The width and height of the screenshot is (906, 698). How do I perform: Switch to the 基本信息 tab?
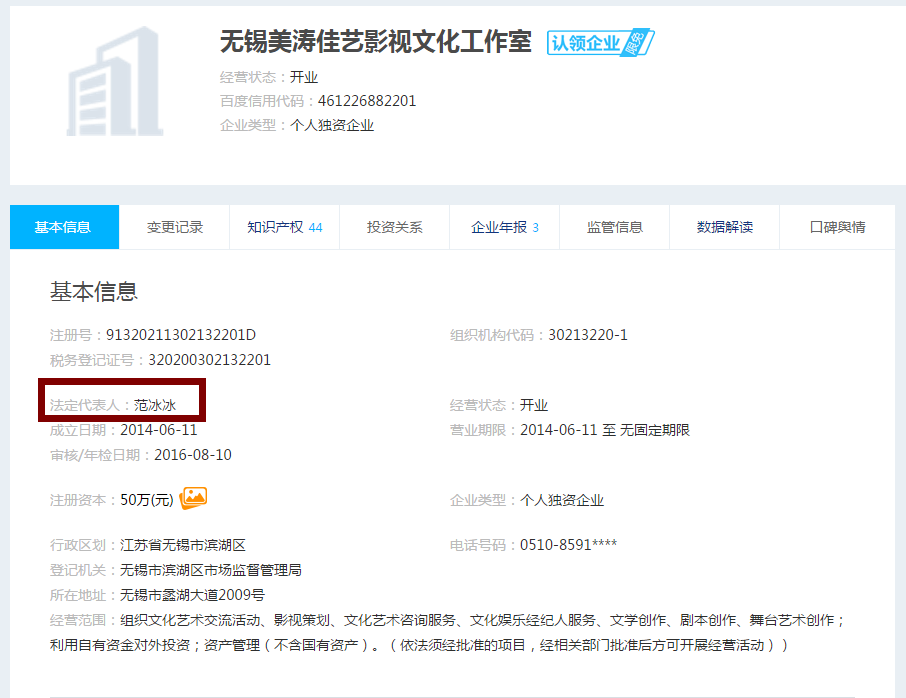[x=64, y=227]
